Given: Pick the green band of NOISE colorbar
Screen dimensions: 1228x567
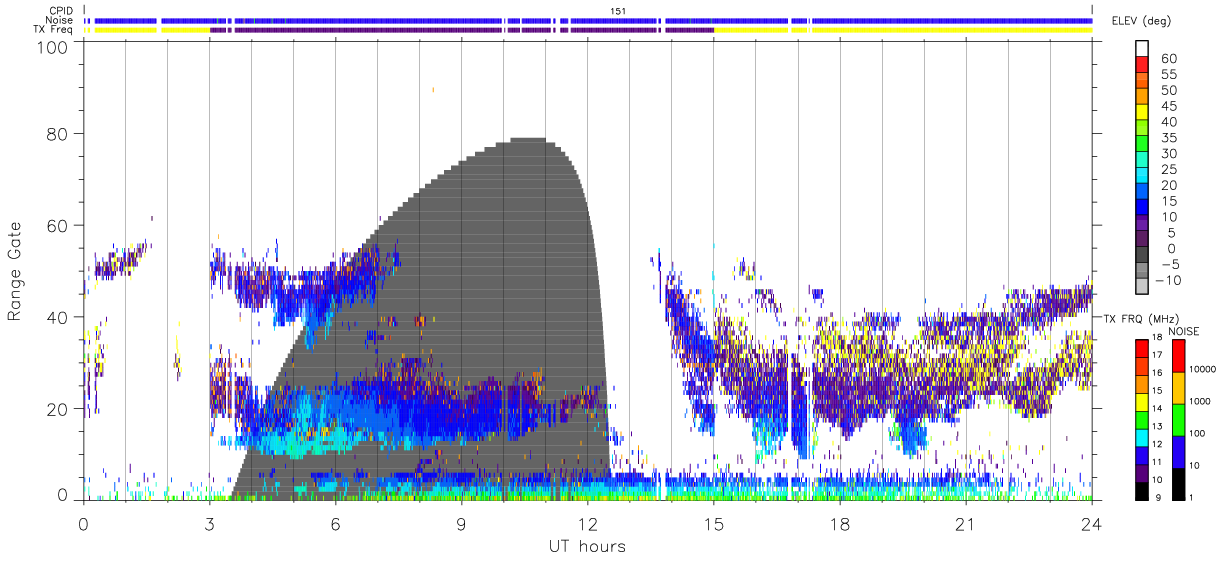Looking at the screenshot, I should pos(1179,420).
